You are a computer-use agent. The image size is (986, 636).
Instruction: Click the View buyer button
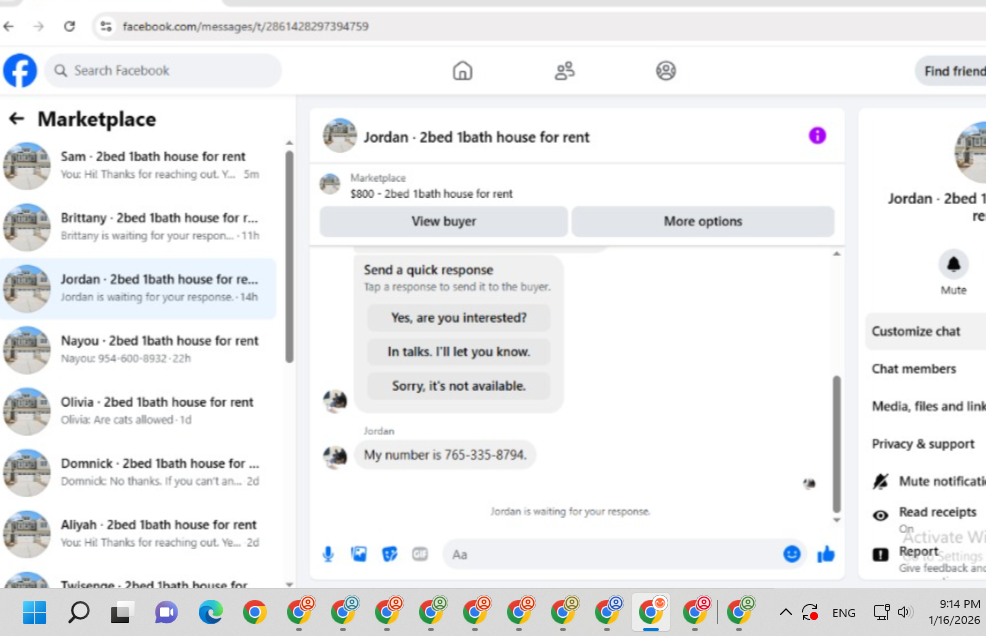click(x=443, y=221)
